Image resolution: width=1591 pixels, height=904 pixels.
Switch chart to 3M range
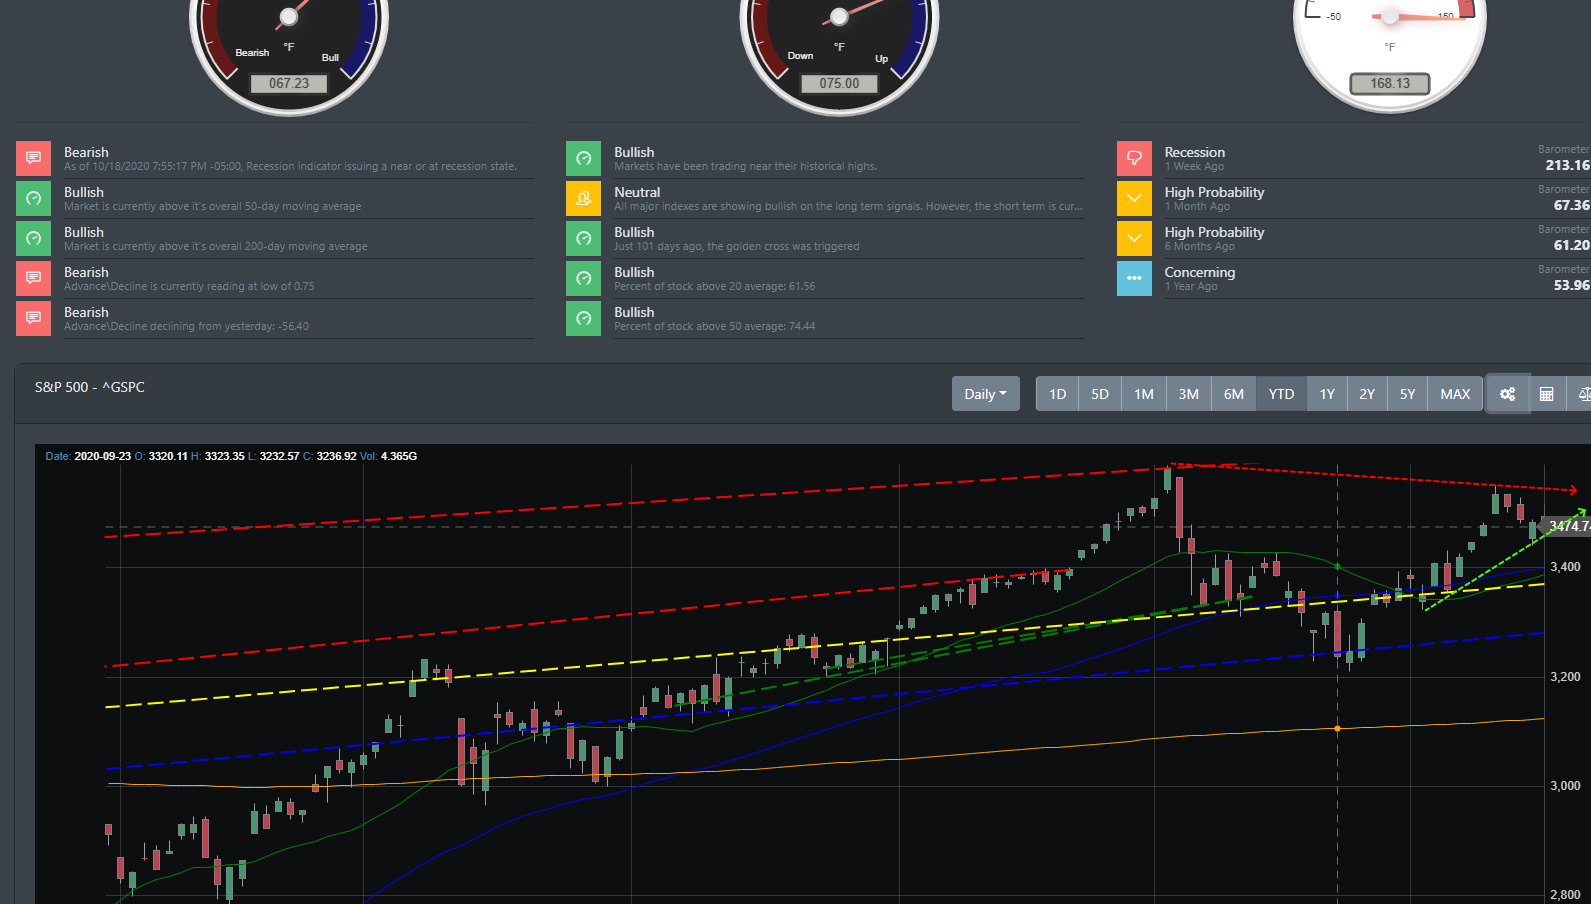pos(1188,394)
